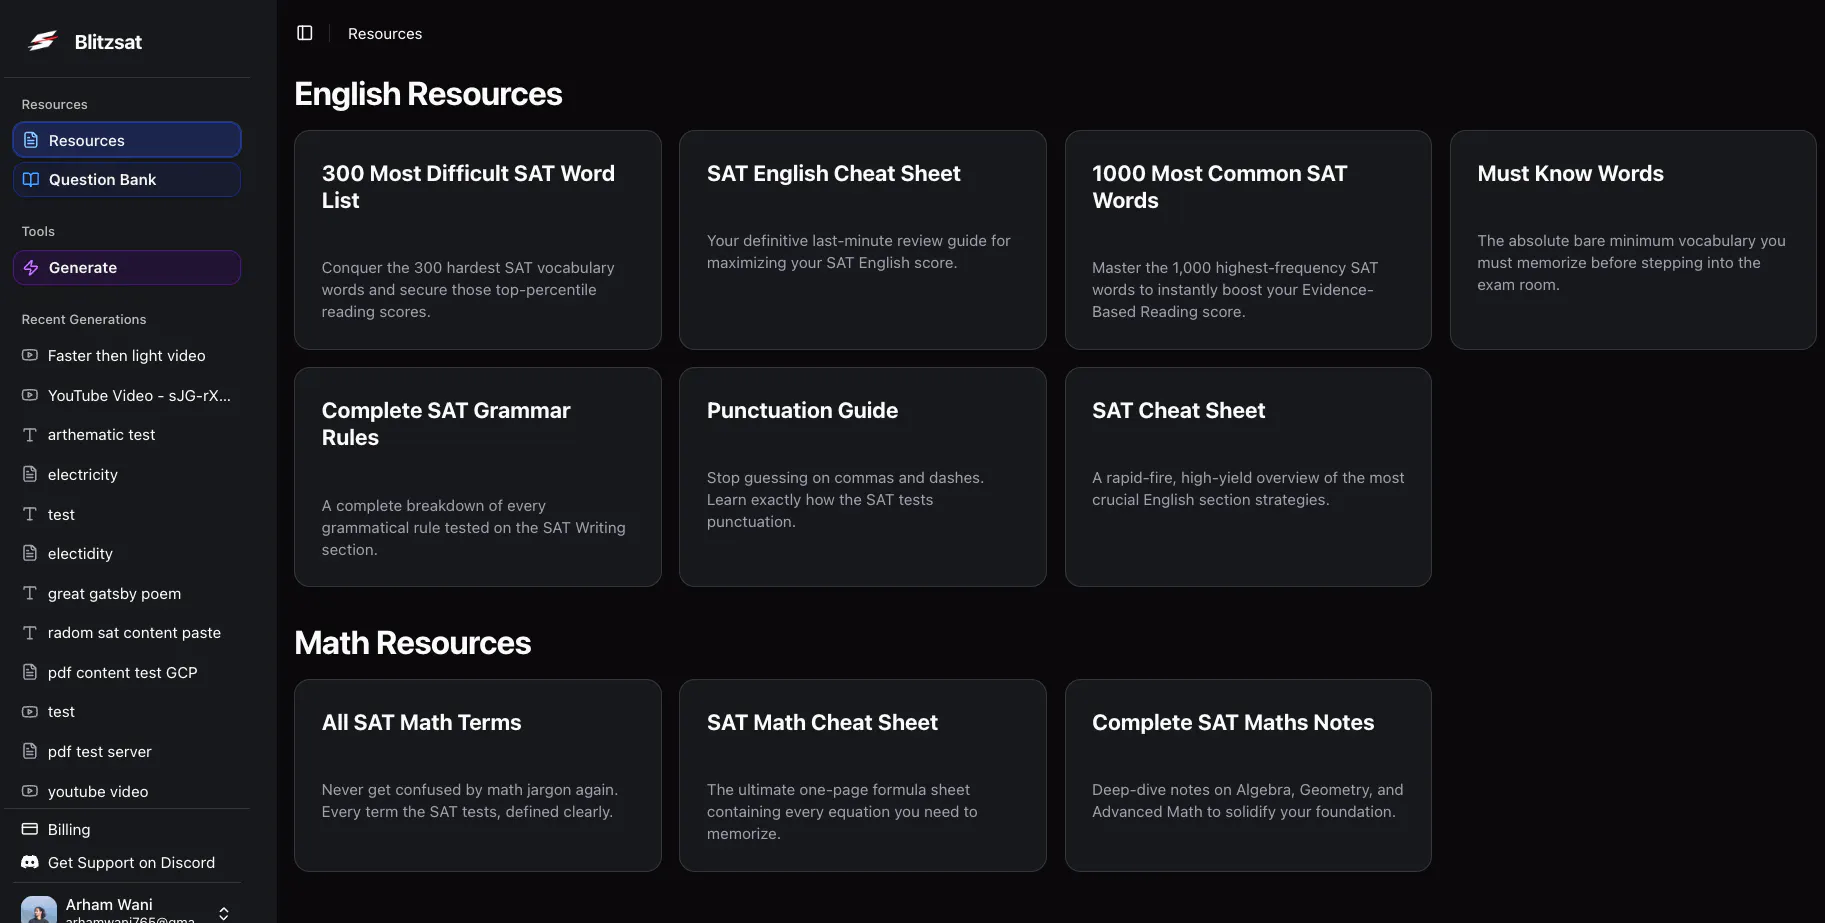Open All SAT Math Terms card

click(x=478, y=775)
